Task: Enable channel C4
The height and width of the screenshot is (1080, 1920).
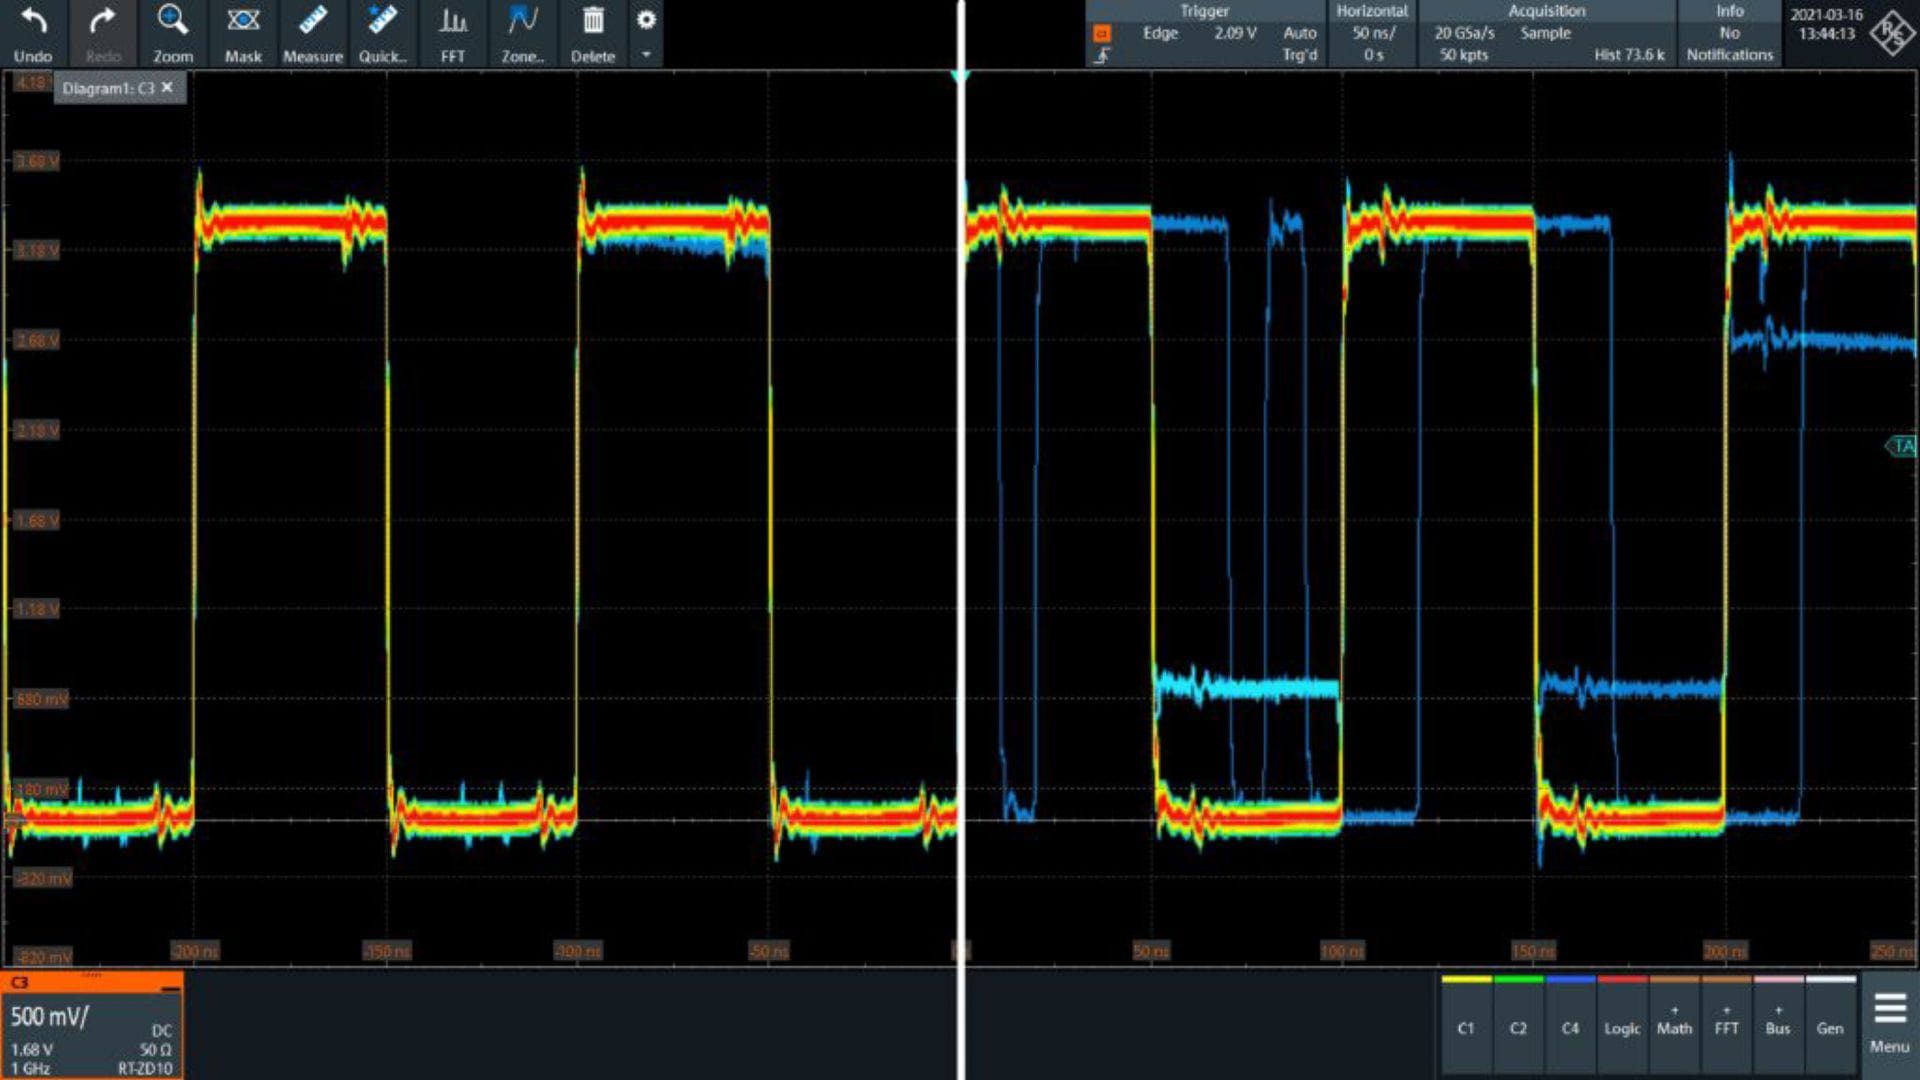Action: tap(1570, 1026)
